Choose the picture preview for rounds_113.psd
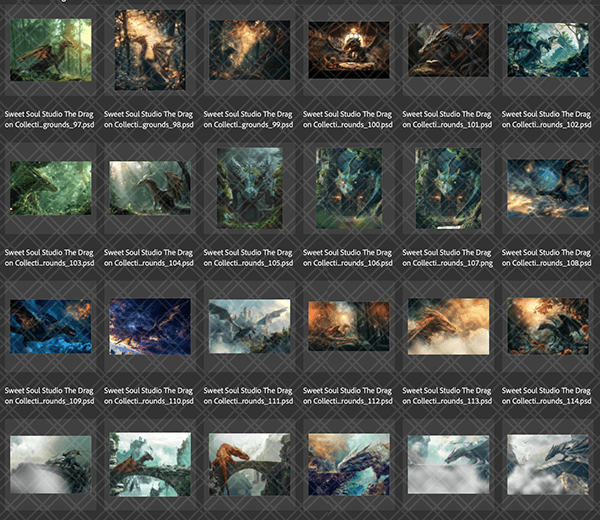Screen dimensions: 600x520 point(448,326)
